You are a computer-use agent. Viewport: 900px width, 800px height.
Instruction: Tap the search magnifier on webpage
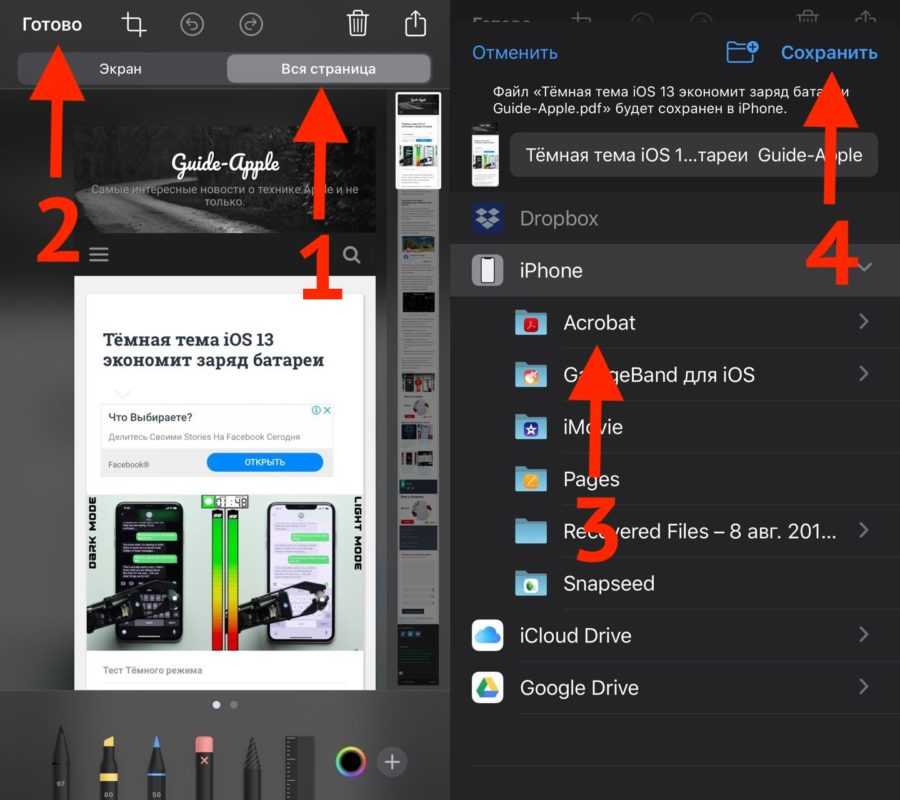(x=351, y=254)
